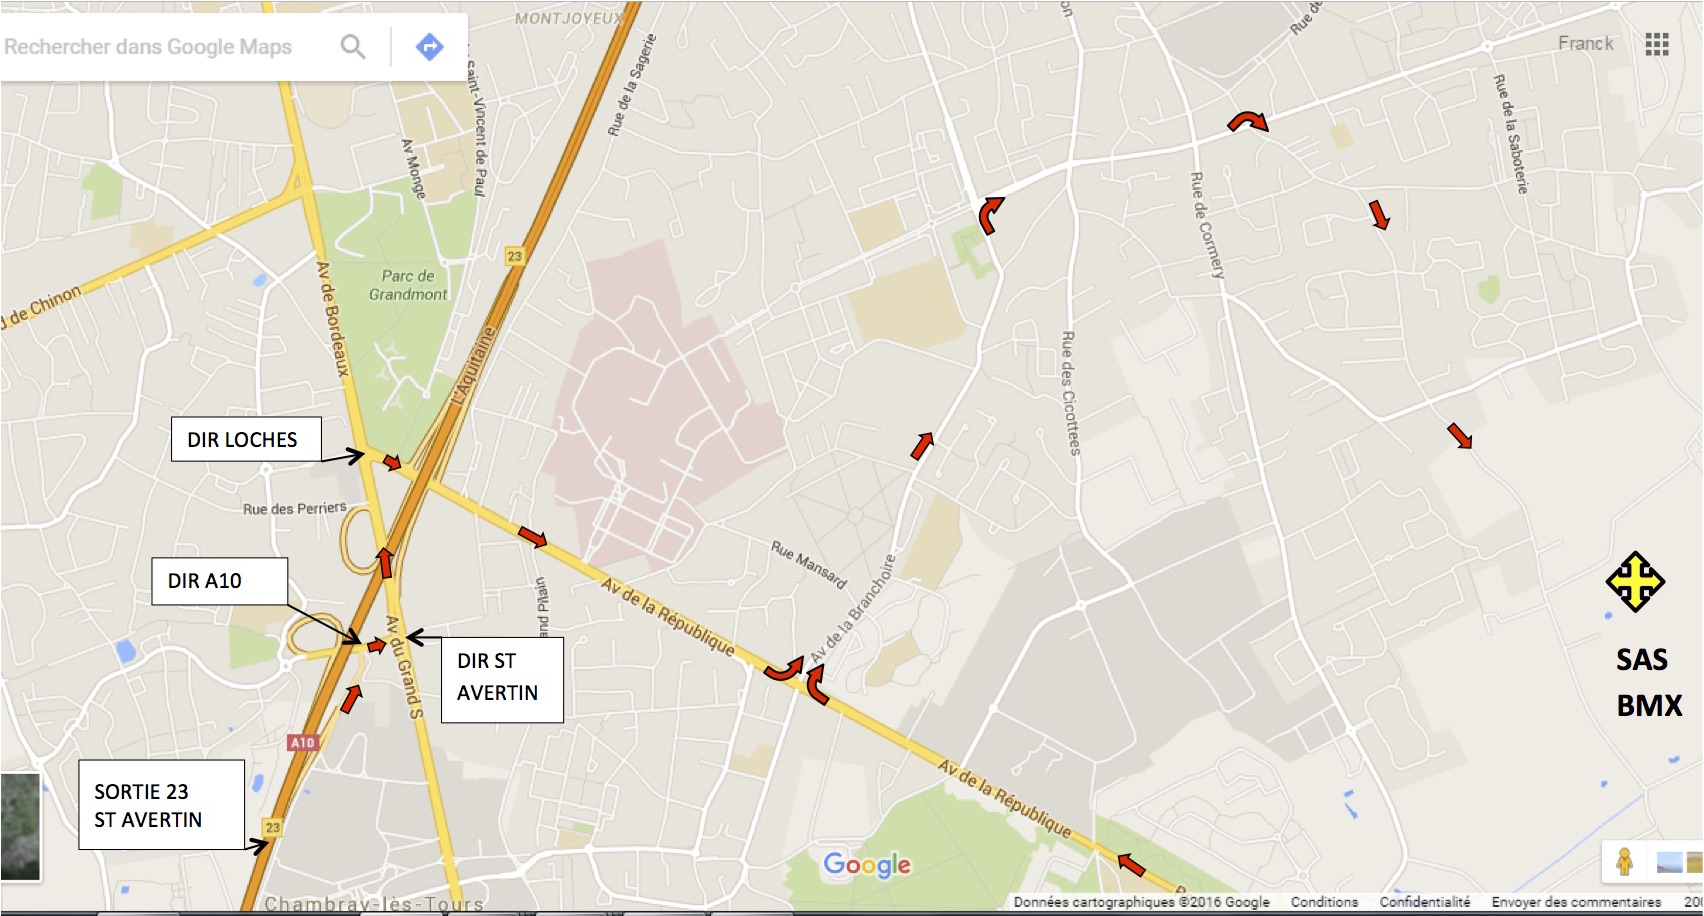
Task: Click Envoyer des commentaires
Action: point(1576,902)
